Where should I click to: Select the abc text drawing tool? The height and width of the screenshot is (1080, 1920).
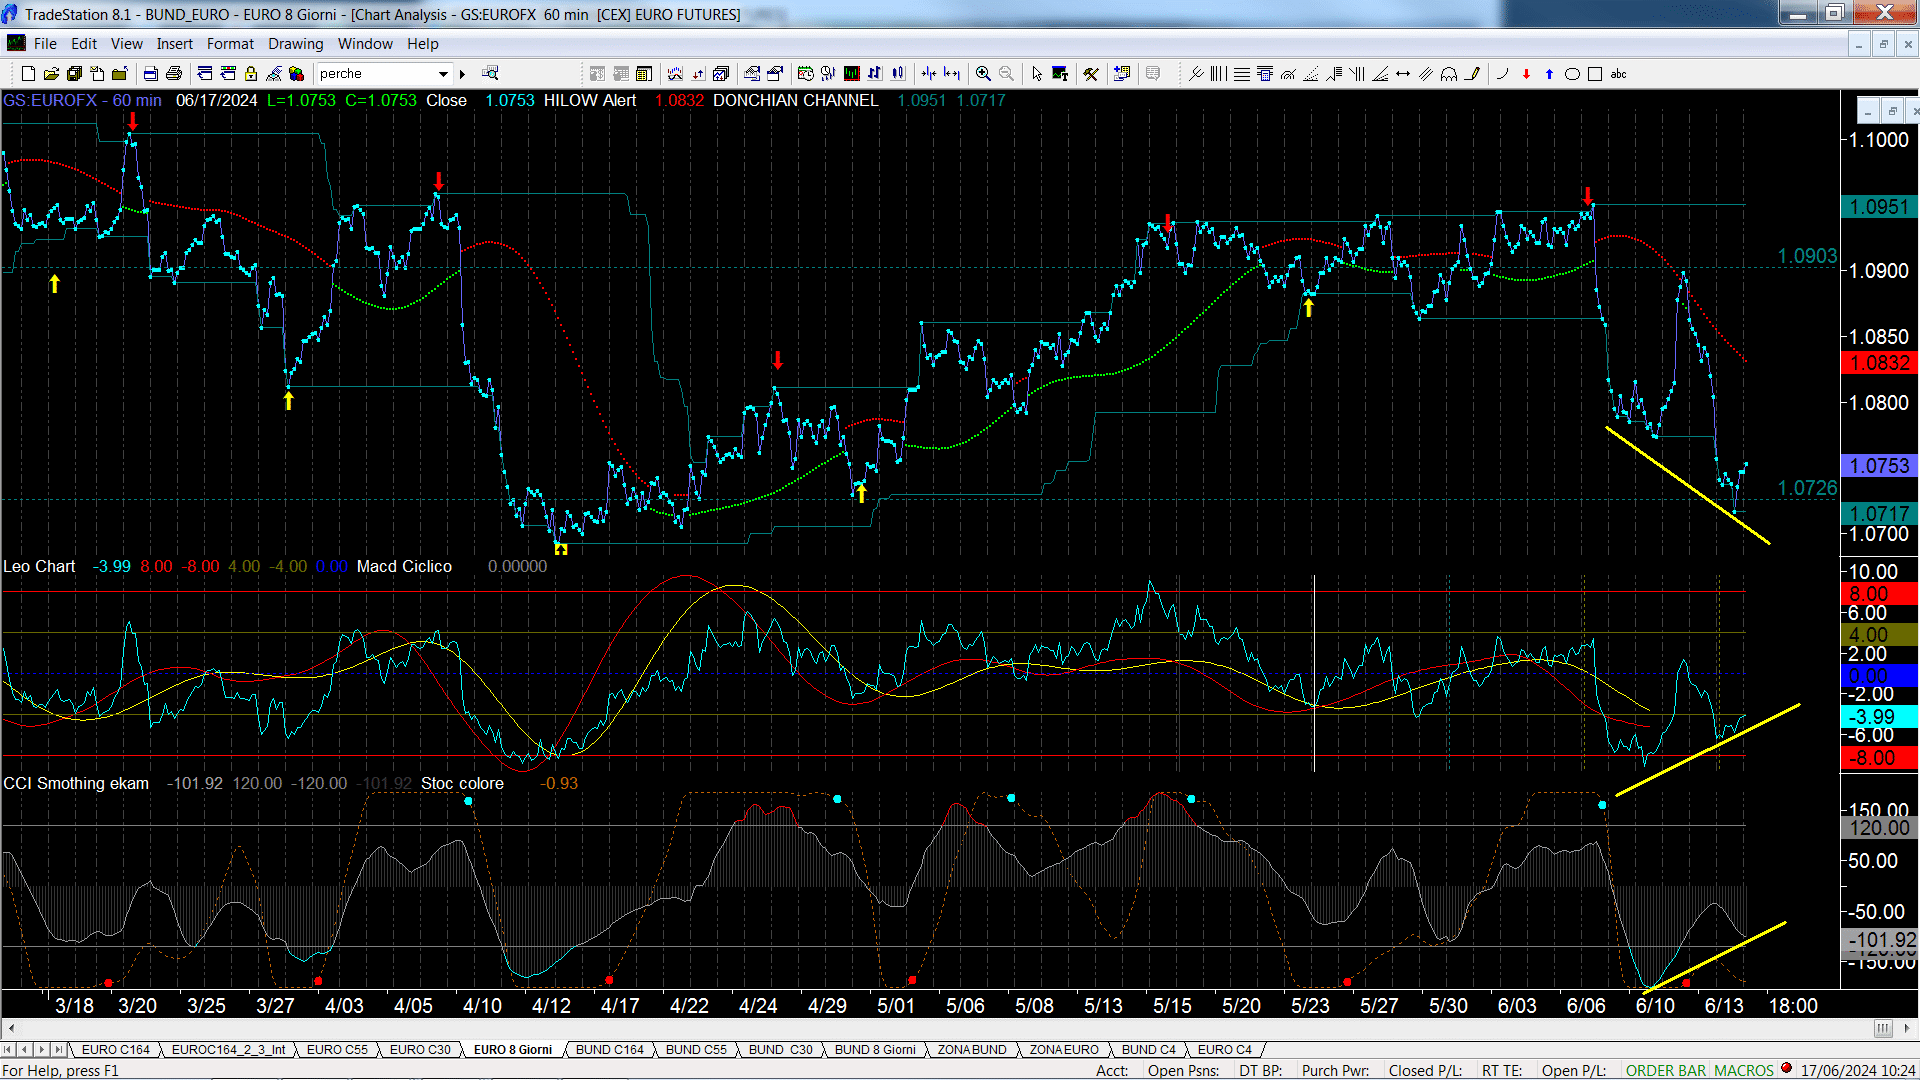(x=1618, y=74)
